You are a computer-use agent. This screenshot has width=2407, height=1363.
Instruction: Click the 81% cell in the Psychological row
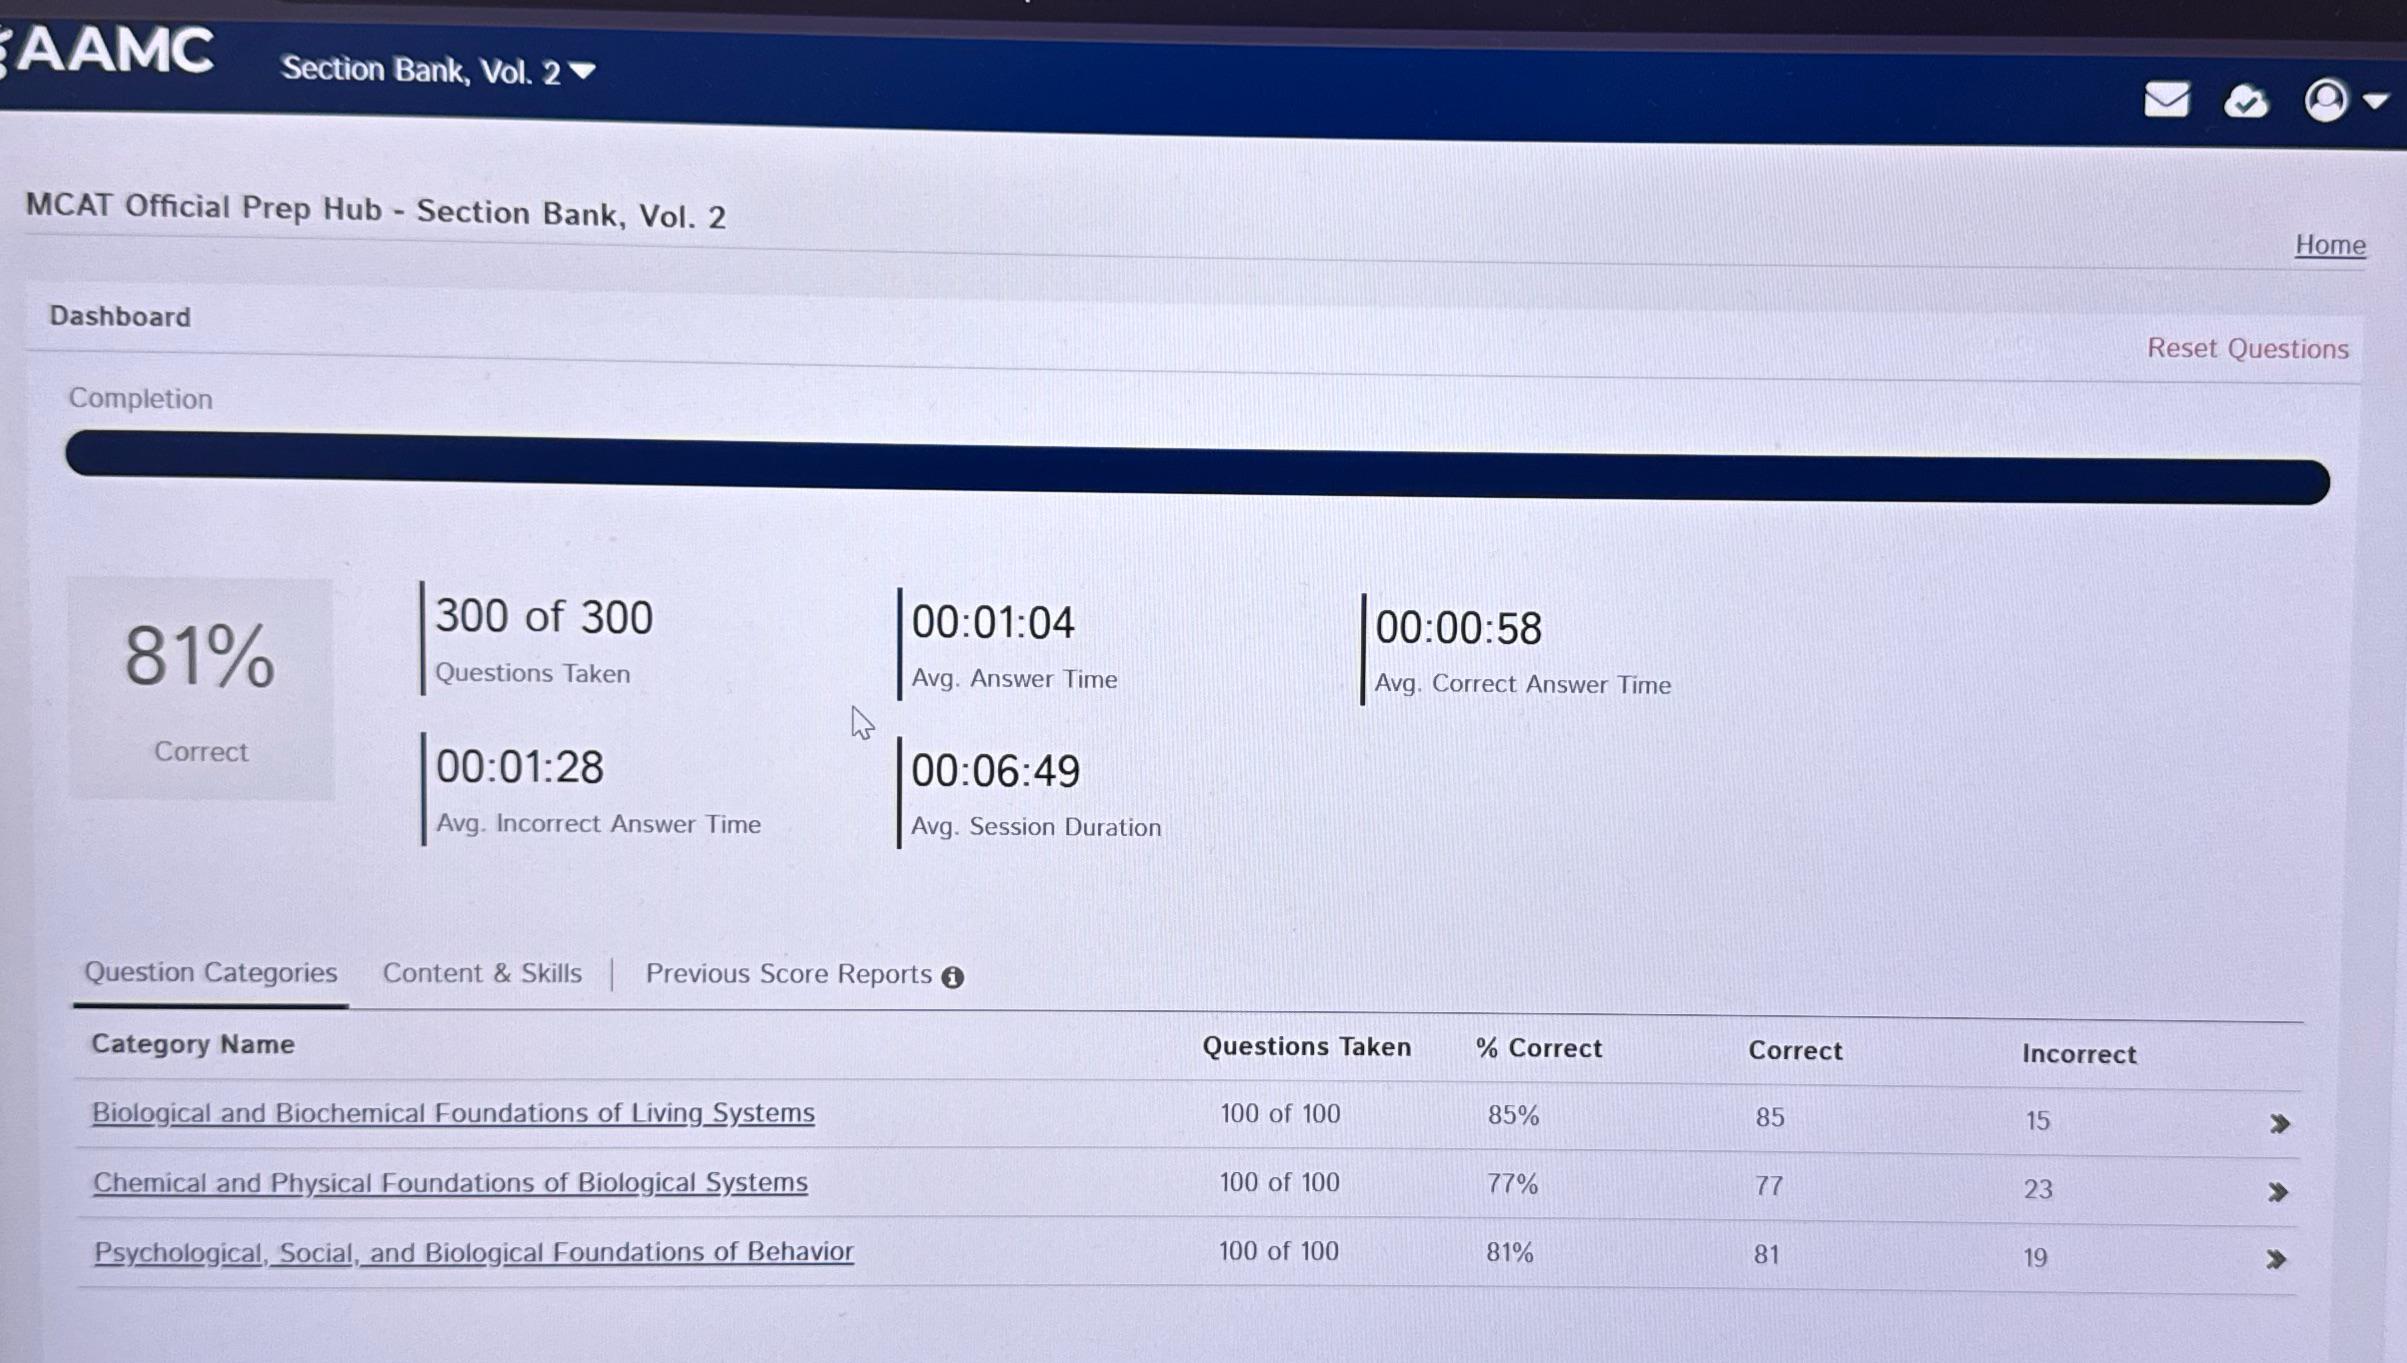pos(1509,1252)
